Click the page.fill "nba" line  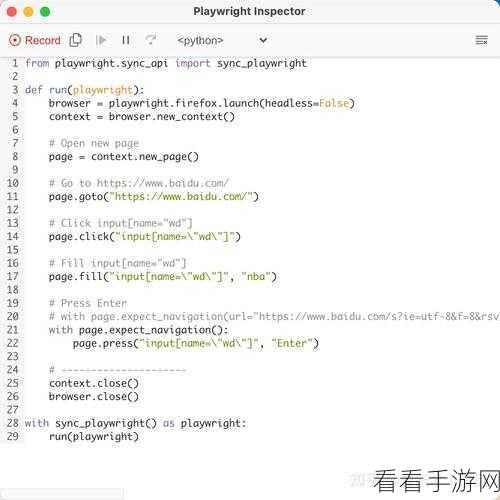pos(163,276)
